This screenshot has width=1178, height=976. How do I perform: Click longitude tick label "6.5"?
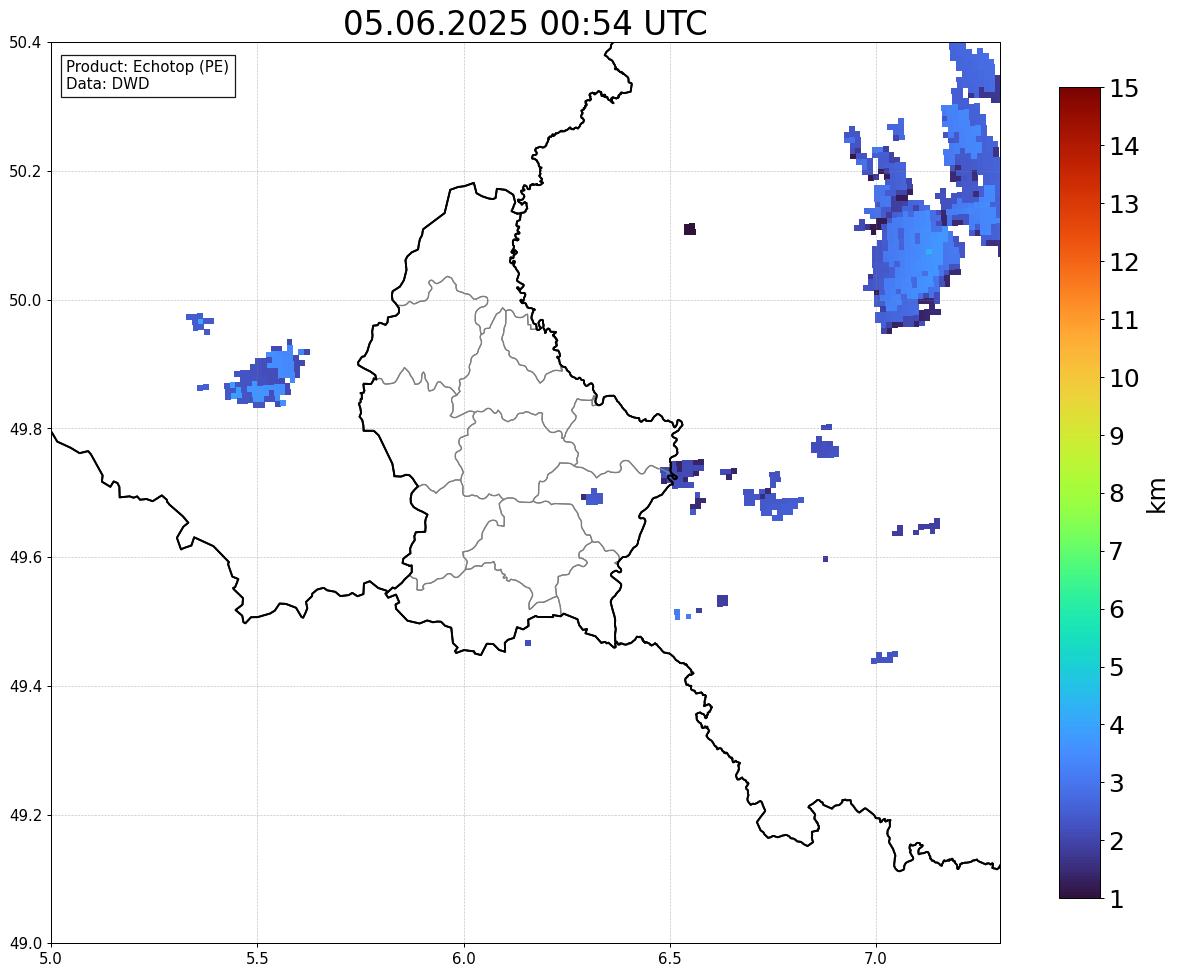(670, 958)
